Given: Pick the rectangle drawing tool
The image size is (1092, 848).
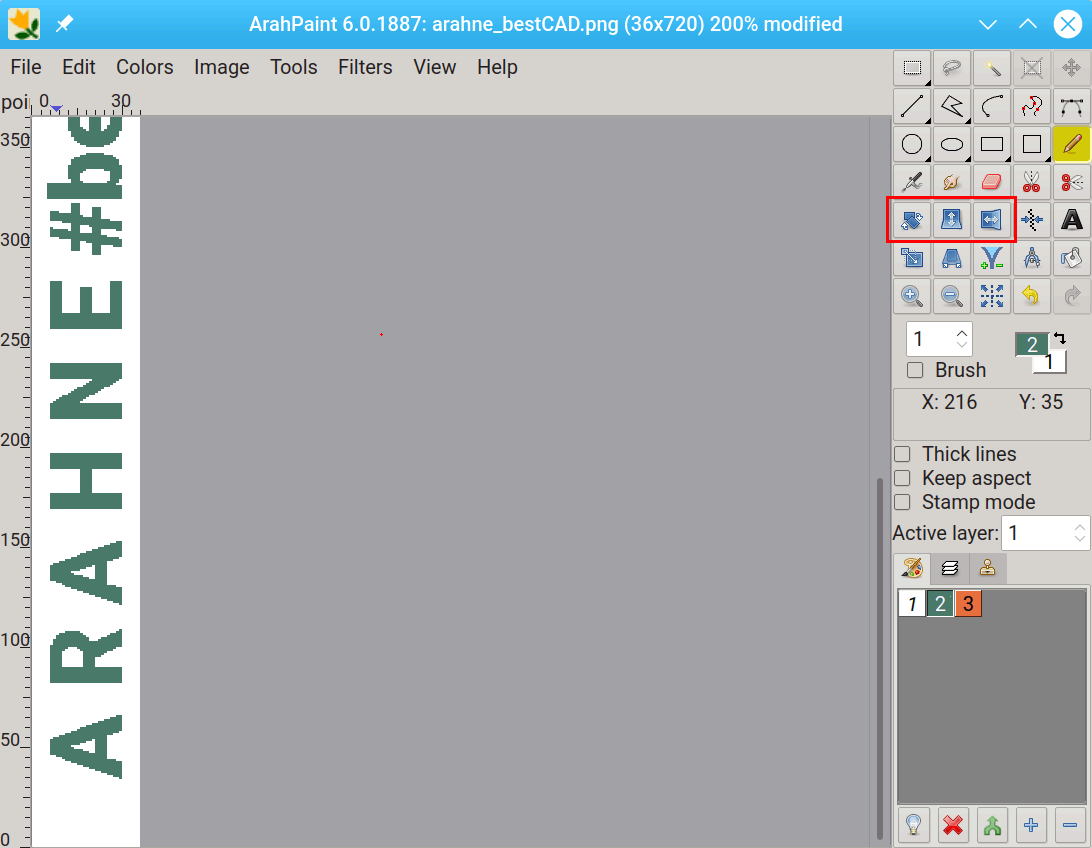Looking at the screenshot, I should 992,144.
